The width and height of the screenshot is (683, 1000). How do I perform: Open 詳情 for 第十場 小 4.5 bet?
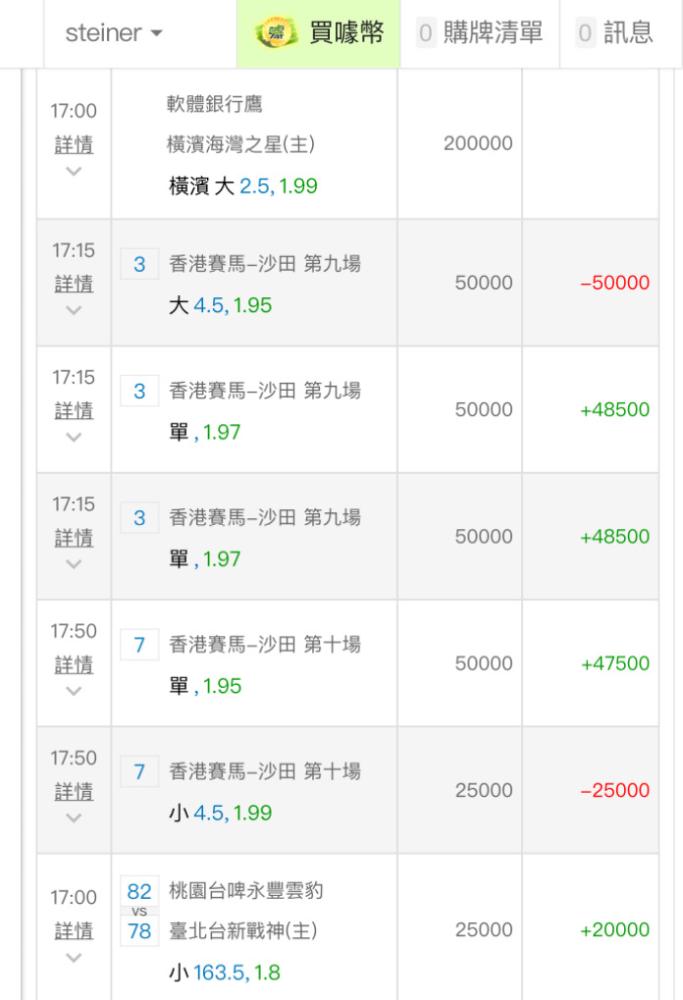click(x=74, y=791)
